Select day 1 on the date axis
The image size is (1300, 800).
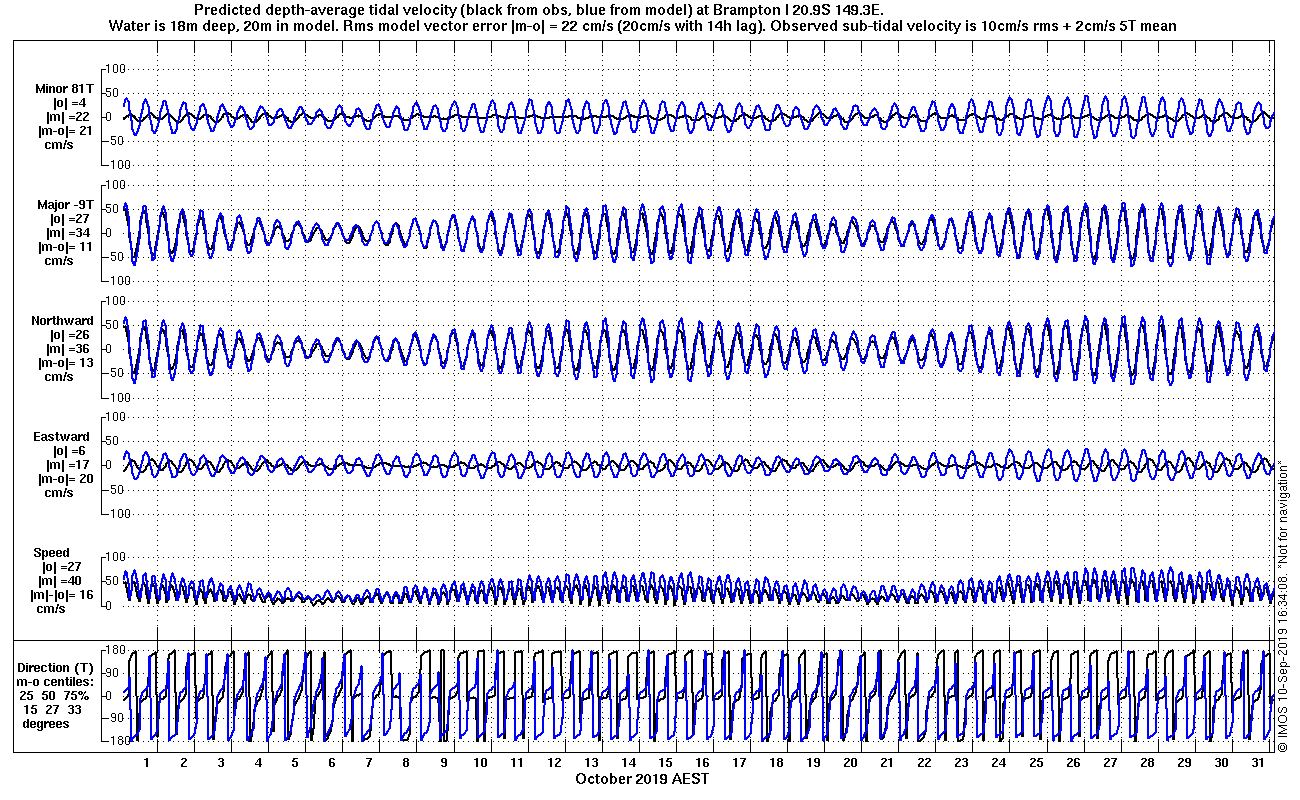click(147, 763)
